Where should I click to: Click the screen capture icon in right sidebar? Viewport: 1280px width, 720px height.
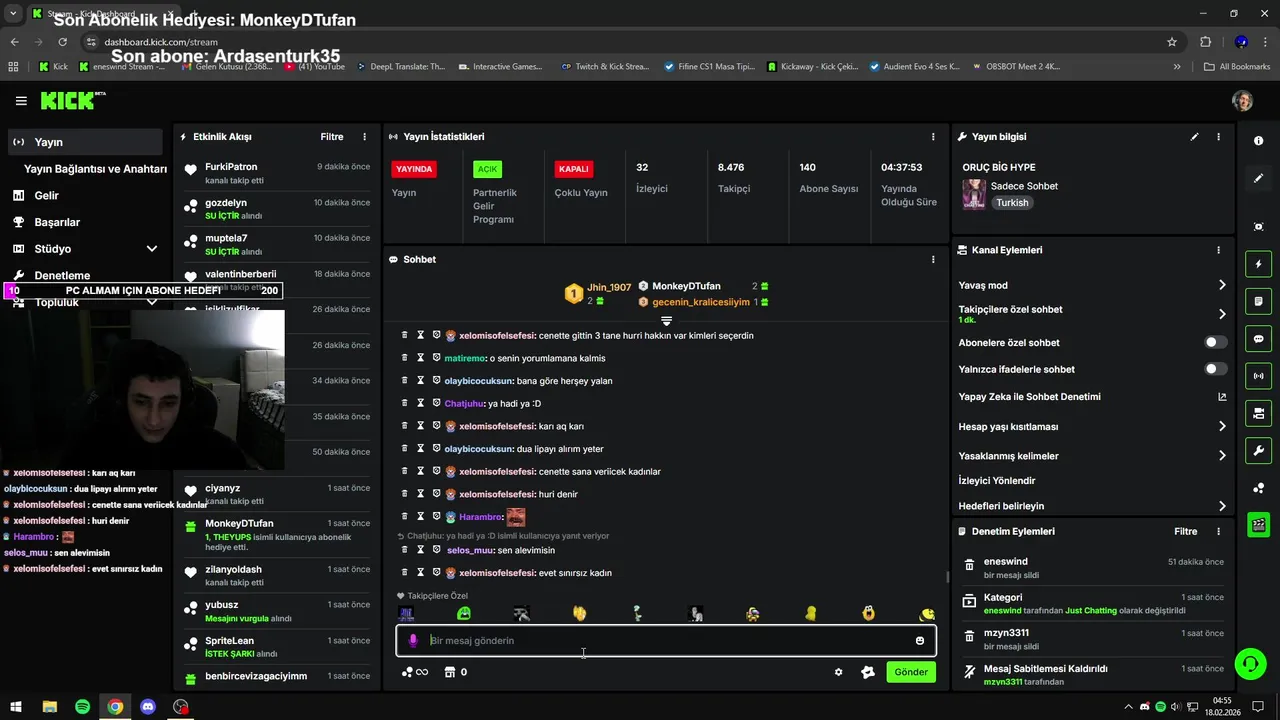[1258, 227]
